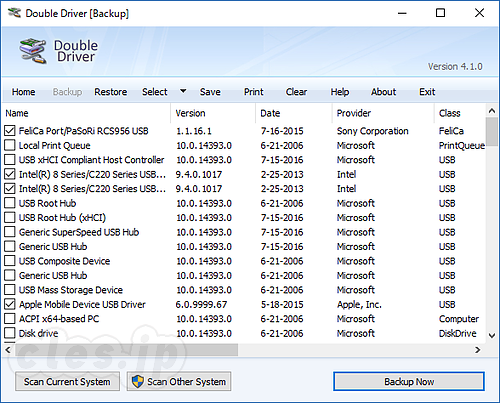This screenshot has width=500, height=403.
Task: Maximize the Double Driver window
Action: 441,13
